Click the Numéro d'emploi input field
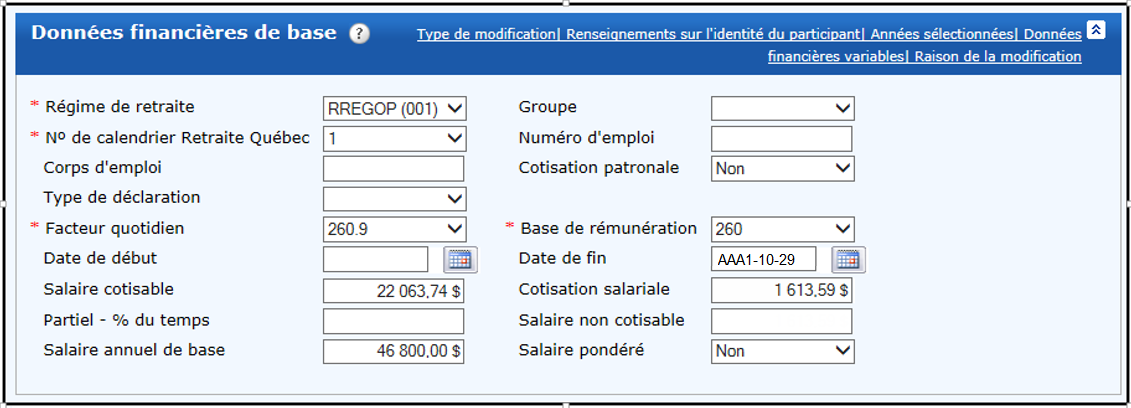Image resolution: width=1131 pixels, height=408 pixels. [782, 138]
